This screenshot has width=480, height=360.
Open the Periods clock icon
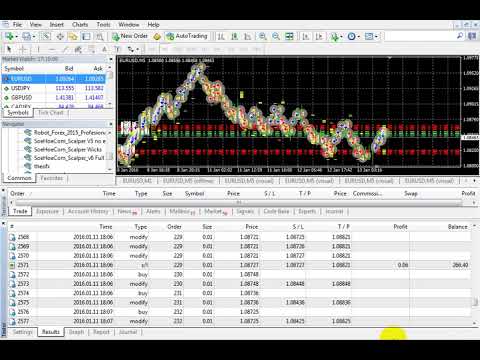coord(351,36)
